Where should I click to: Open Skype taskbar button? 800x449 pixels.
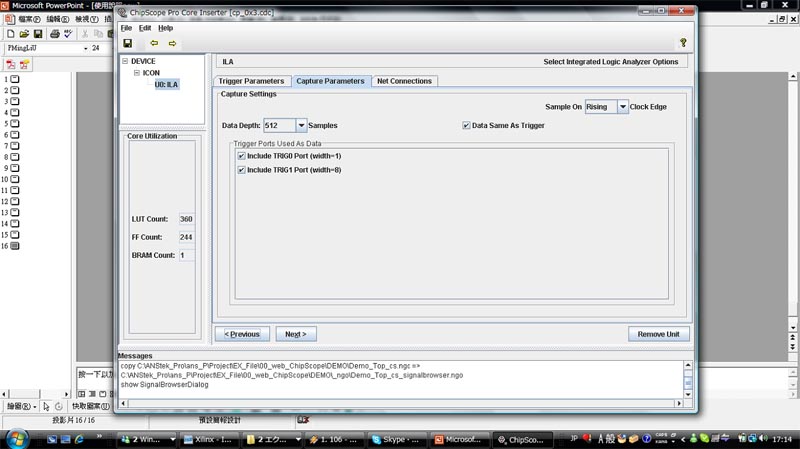coord(396,439)
